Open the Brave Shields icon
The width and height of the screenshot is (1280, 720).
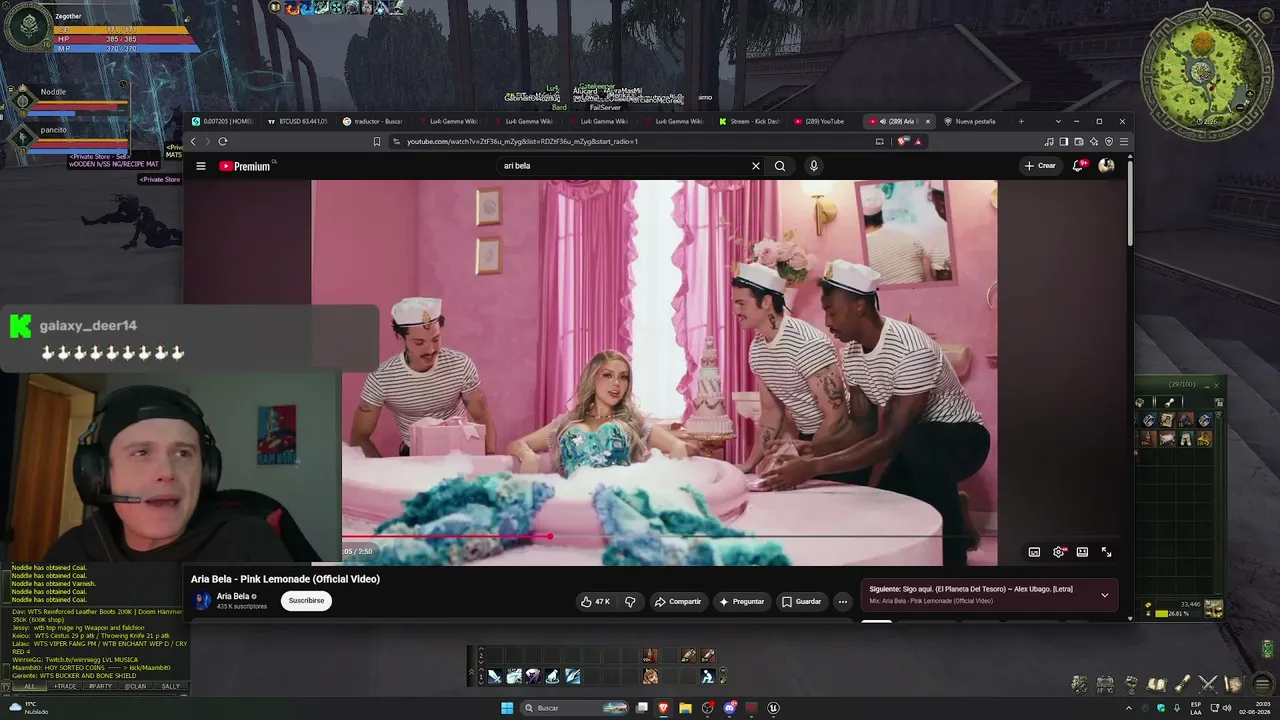[x=903, y=141]
